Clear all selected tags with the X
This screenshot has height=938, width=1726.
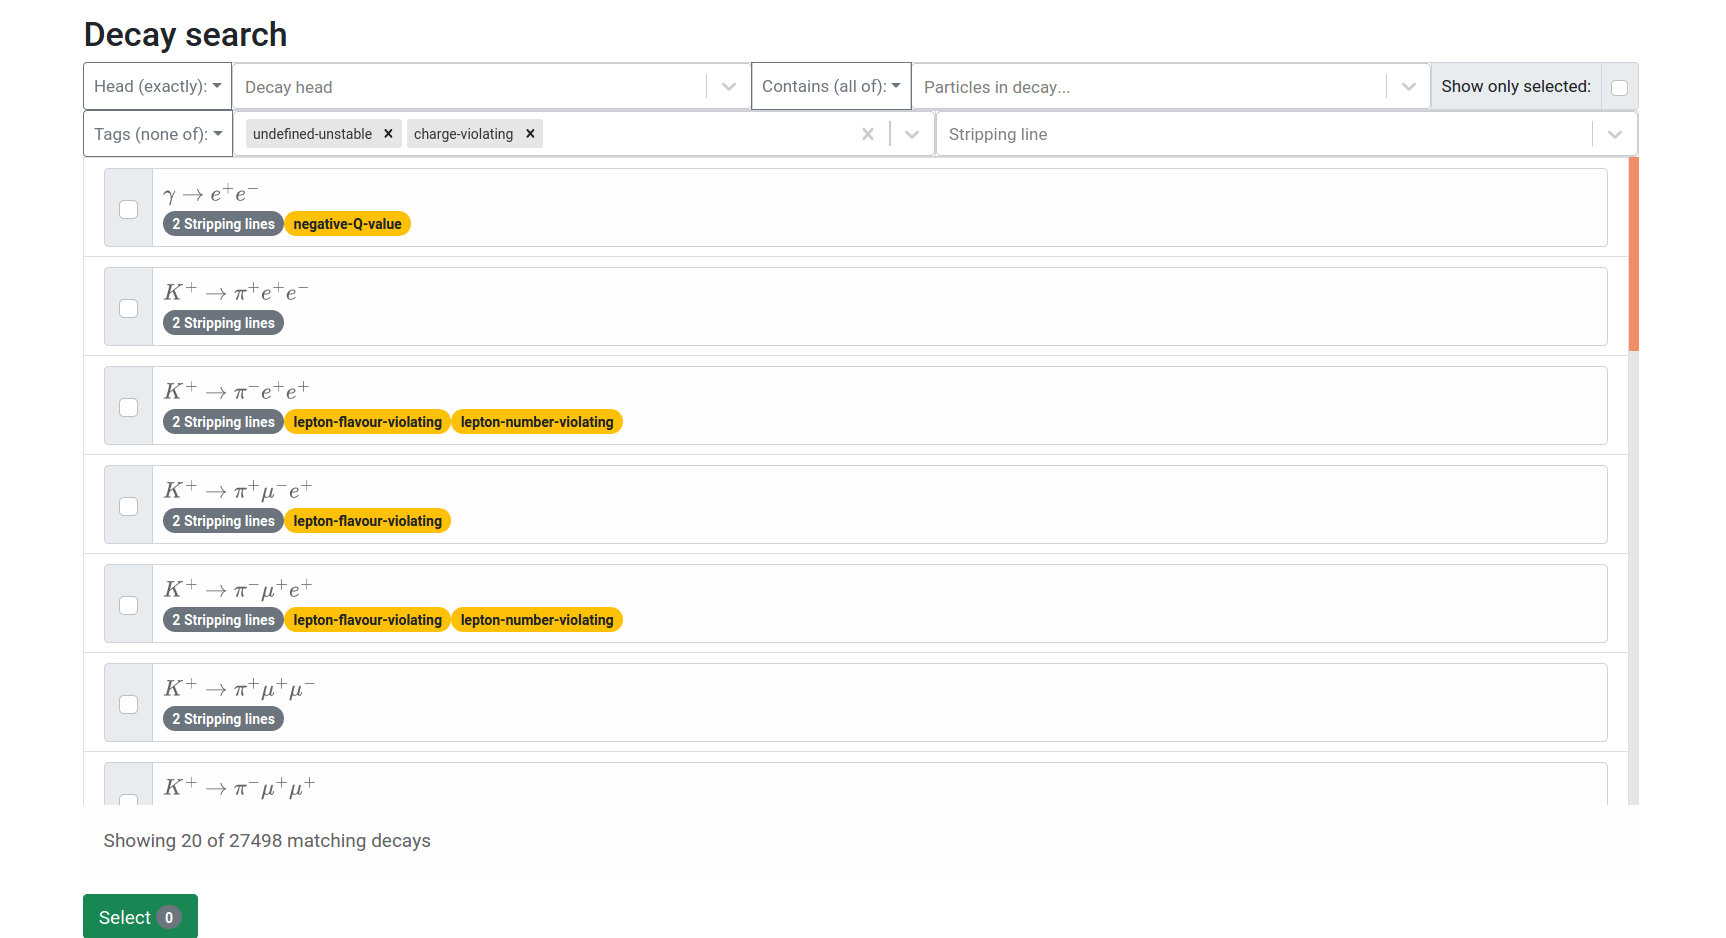pyautogui.click(x=867, y=134)
